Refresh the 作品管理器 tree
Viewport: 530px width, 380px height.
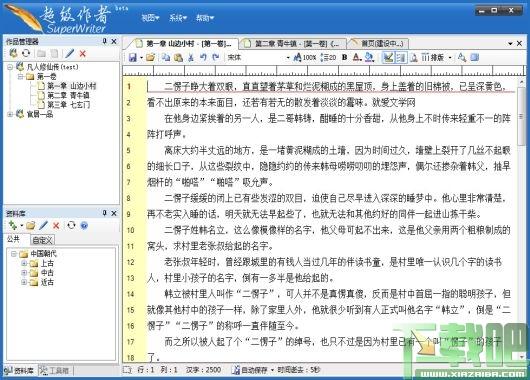26,53
